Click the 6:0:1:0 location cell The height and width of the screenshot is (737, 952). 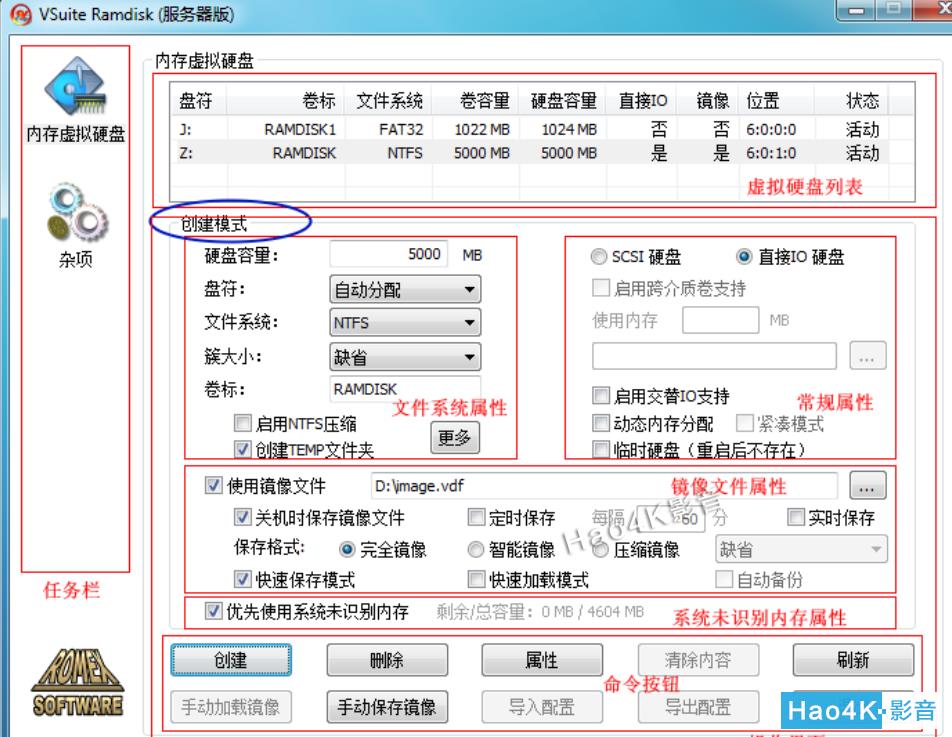click(x=771, y=152)
